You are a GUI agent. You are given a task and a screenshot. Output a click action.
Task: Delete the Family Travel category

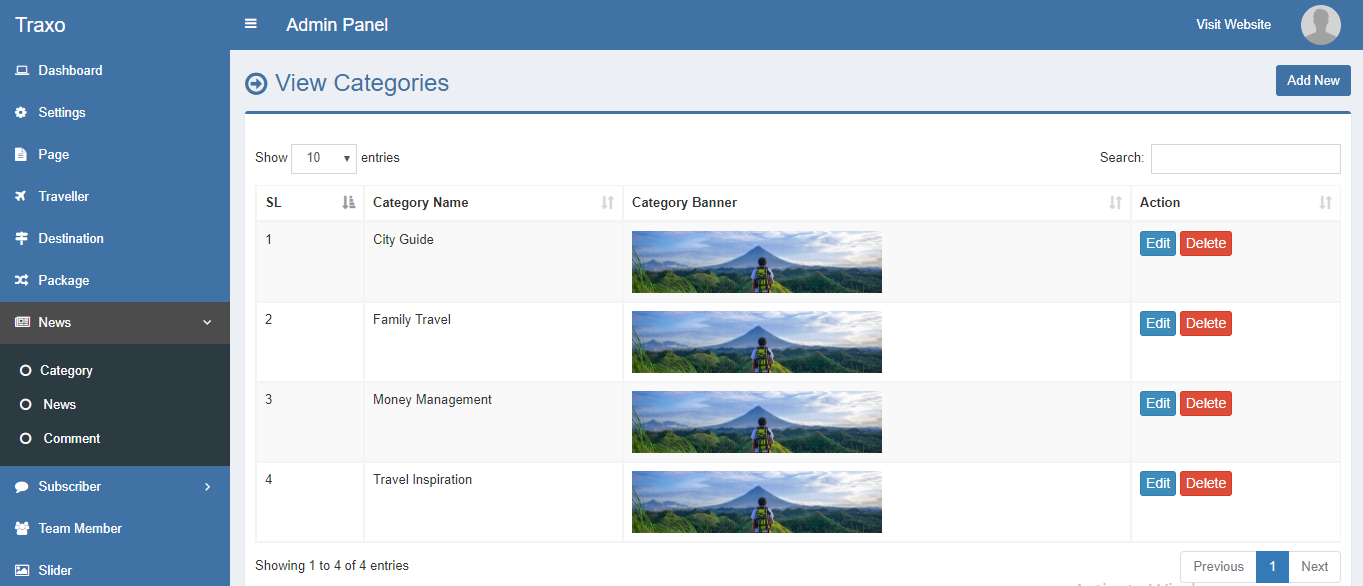tap(1205, 324)
